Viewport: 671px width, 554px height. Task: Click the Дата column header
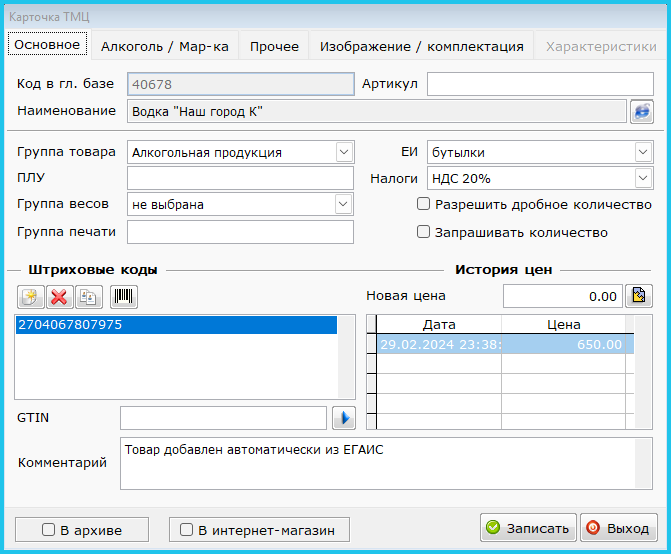[x=439, y=324]
